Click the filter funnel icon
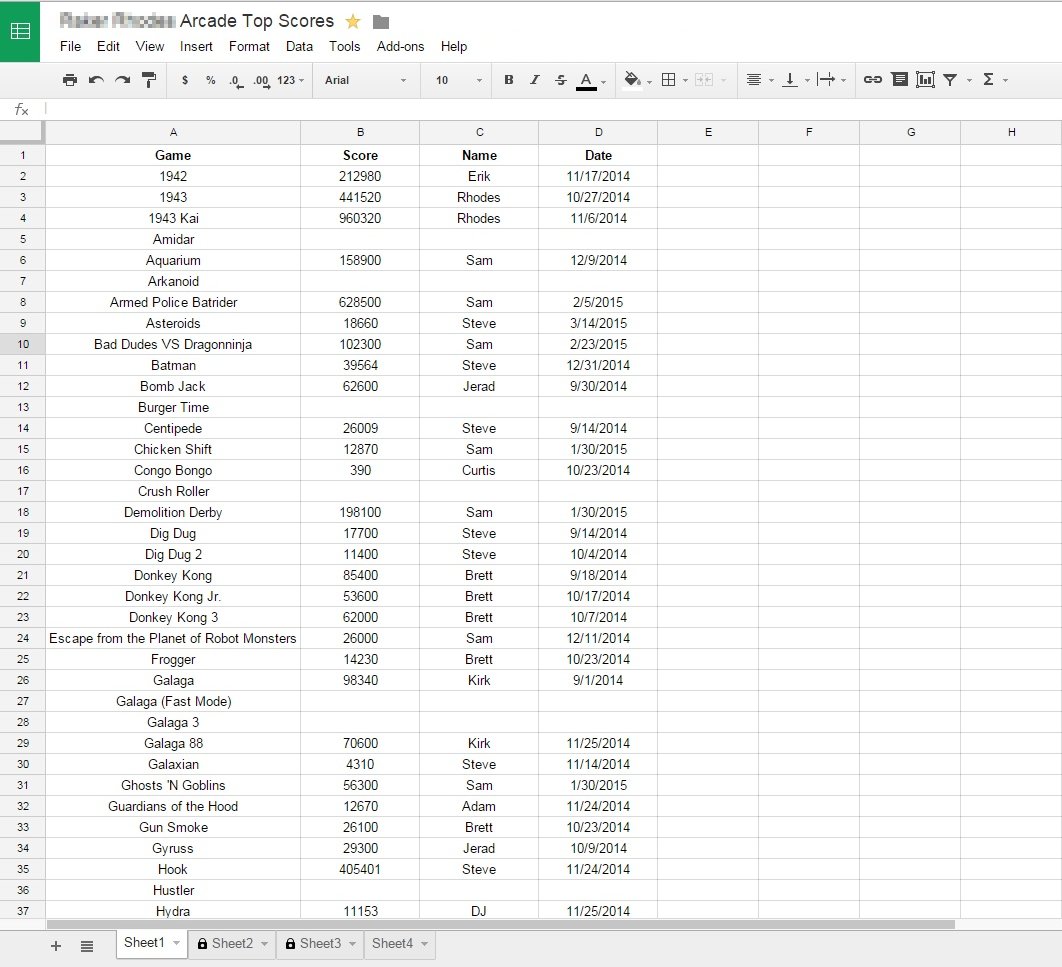The image size is (1062, 967). [950, 80]
